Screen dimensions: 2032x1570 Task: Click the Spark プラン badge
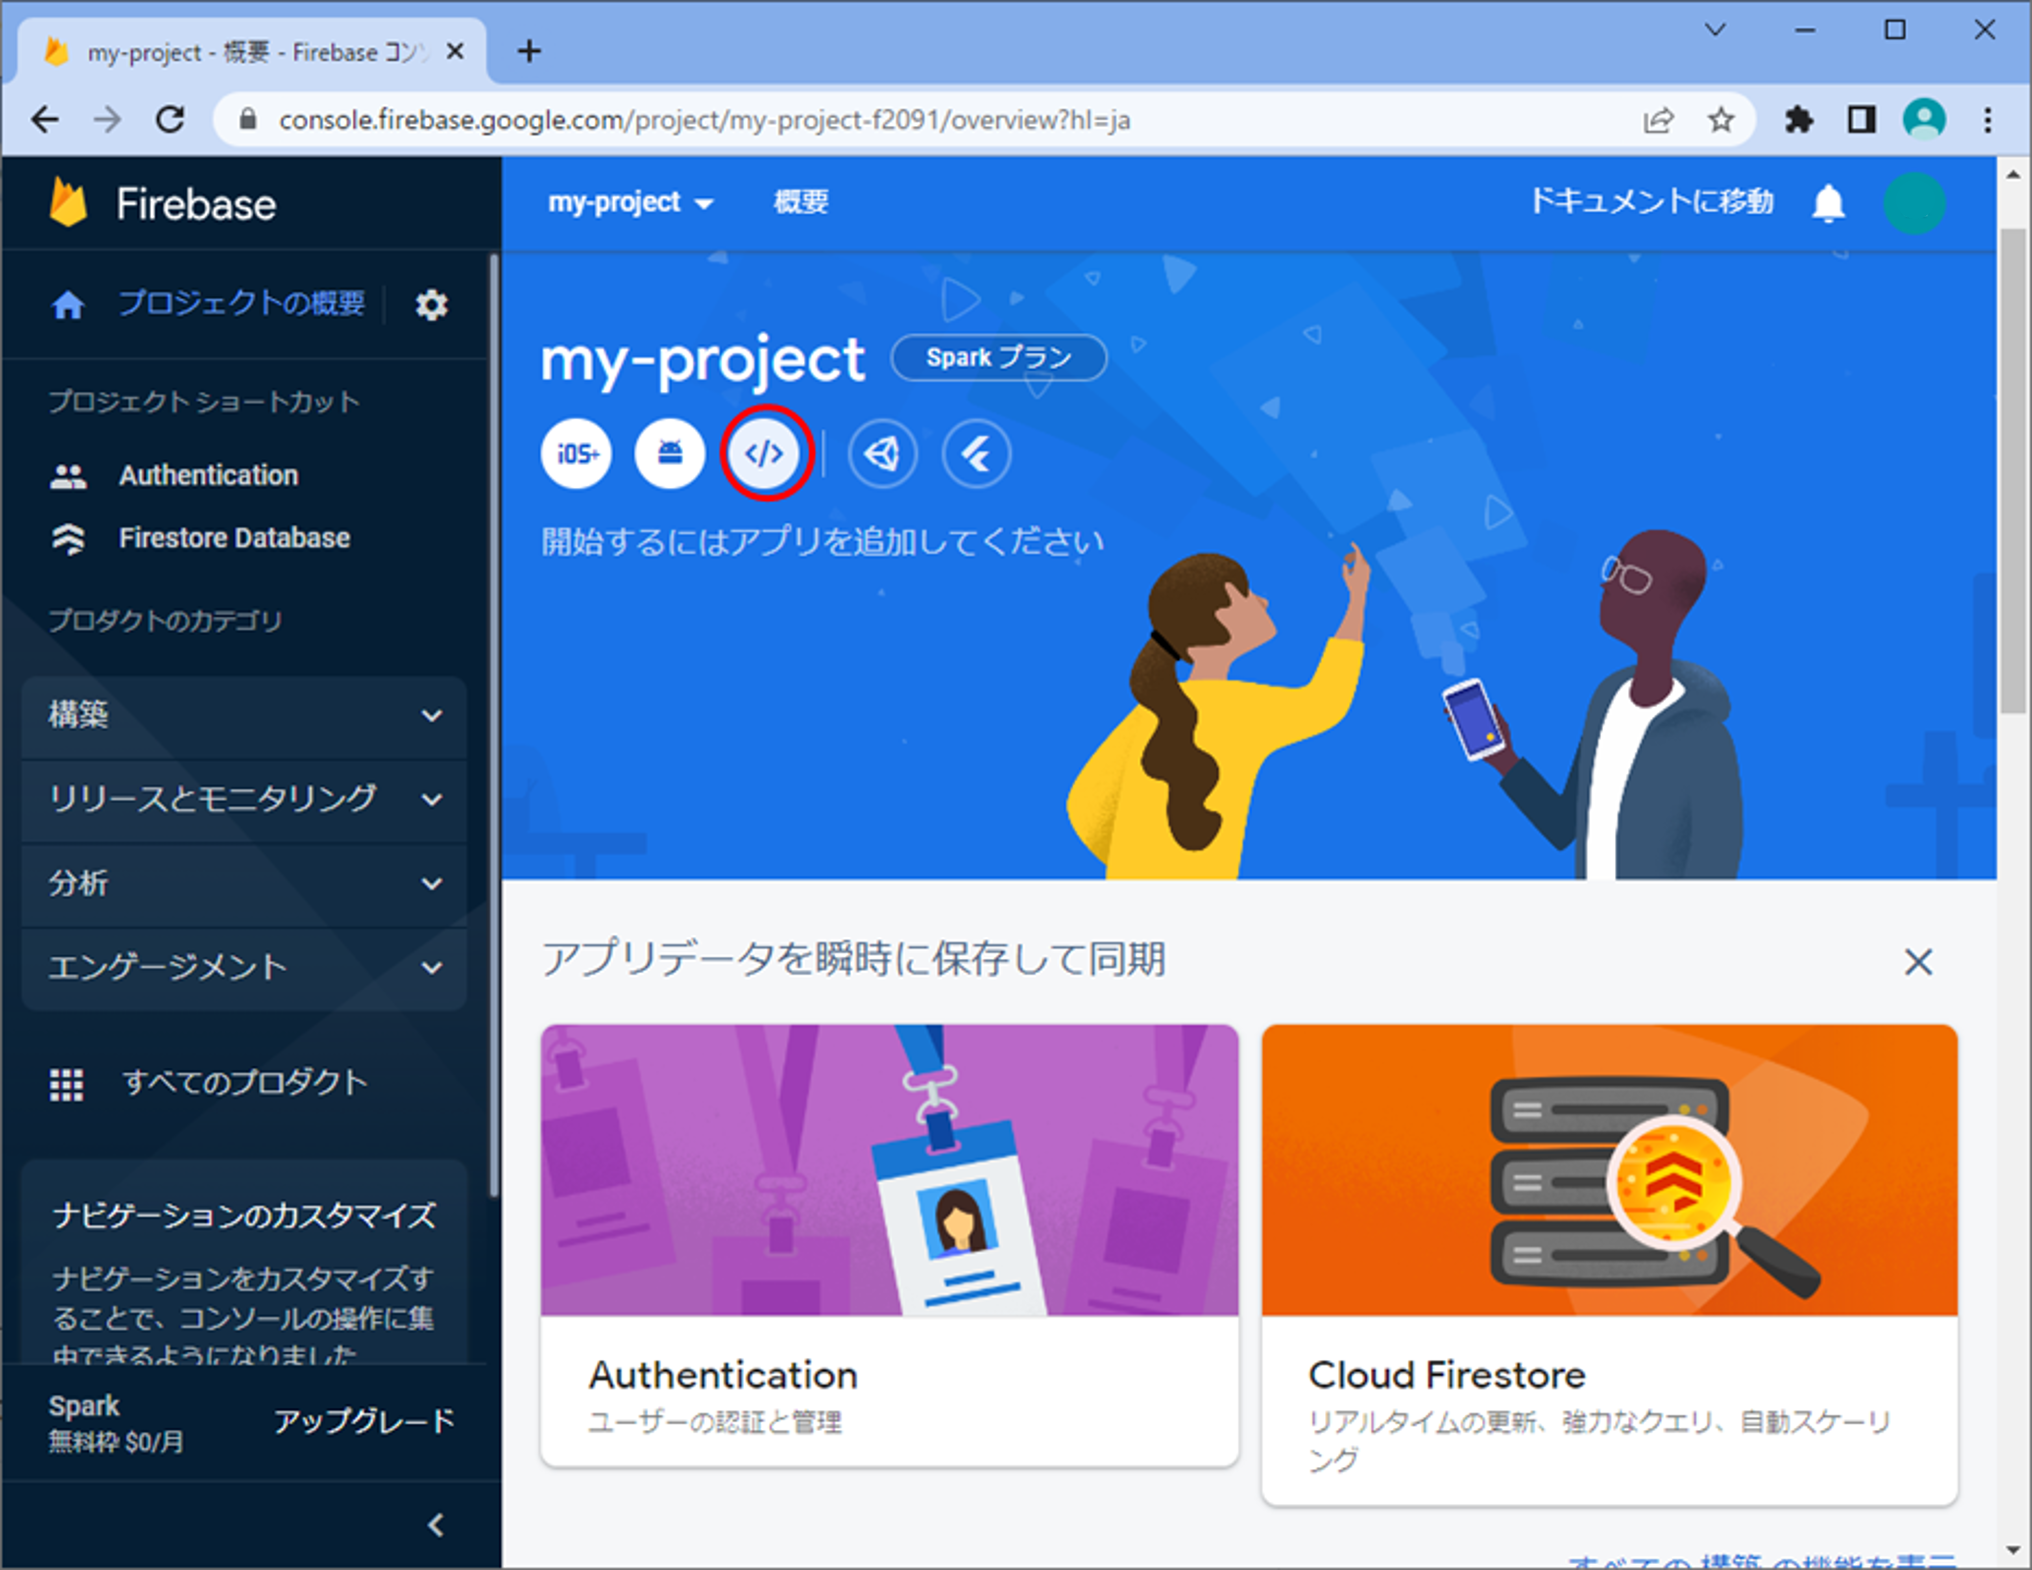pyautogui.click(x=998, y=358)
